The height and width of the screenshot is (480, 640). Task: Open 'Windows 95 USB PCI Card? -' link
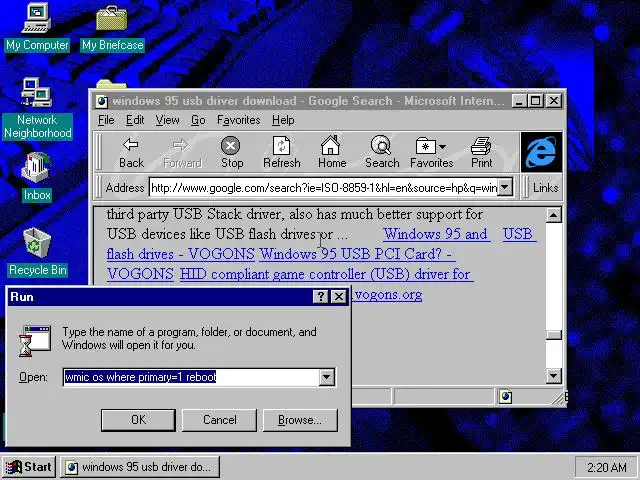(355, 254)
